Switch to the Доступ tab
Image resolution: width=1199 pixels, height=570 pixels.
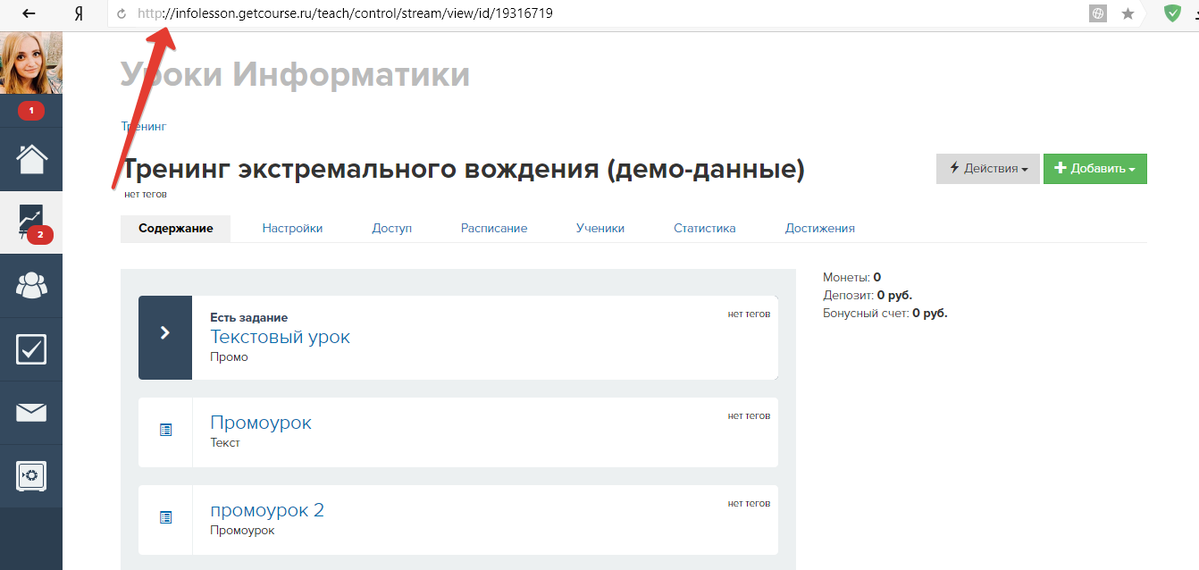tap(392, 228)
